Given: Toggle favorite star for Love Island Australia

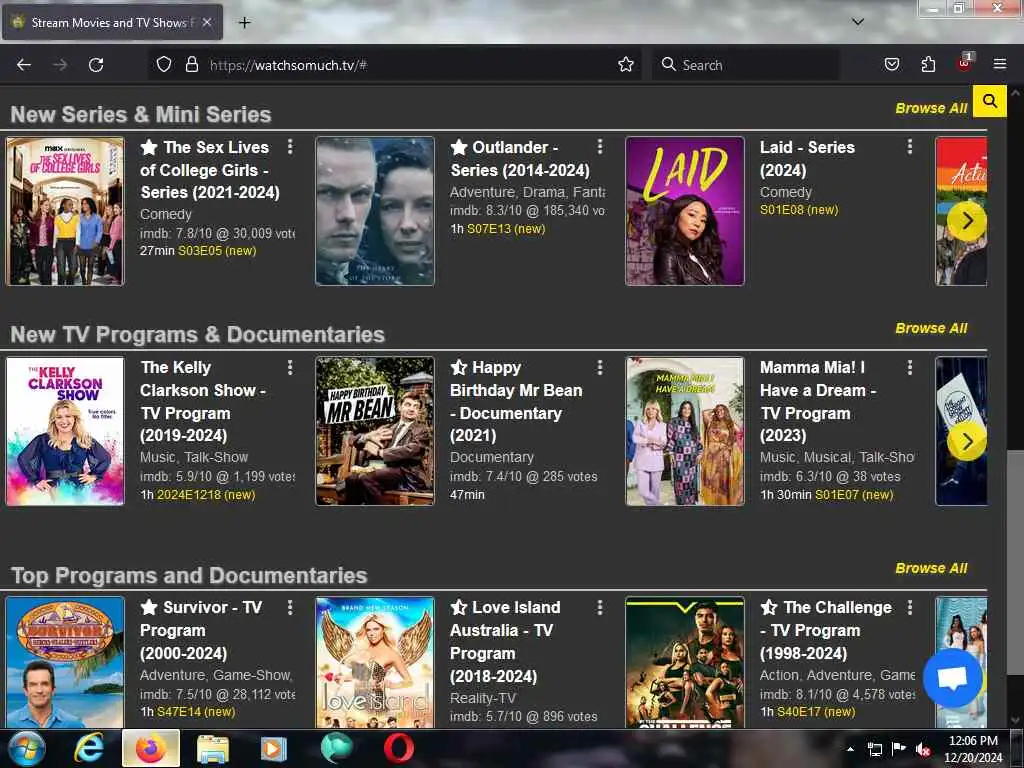Looking at the screenshot, I should point(459,607).
